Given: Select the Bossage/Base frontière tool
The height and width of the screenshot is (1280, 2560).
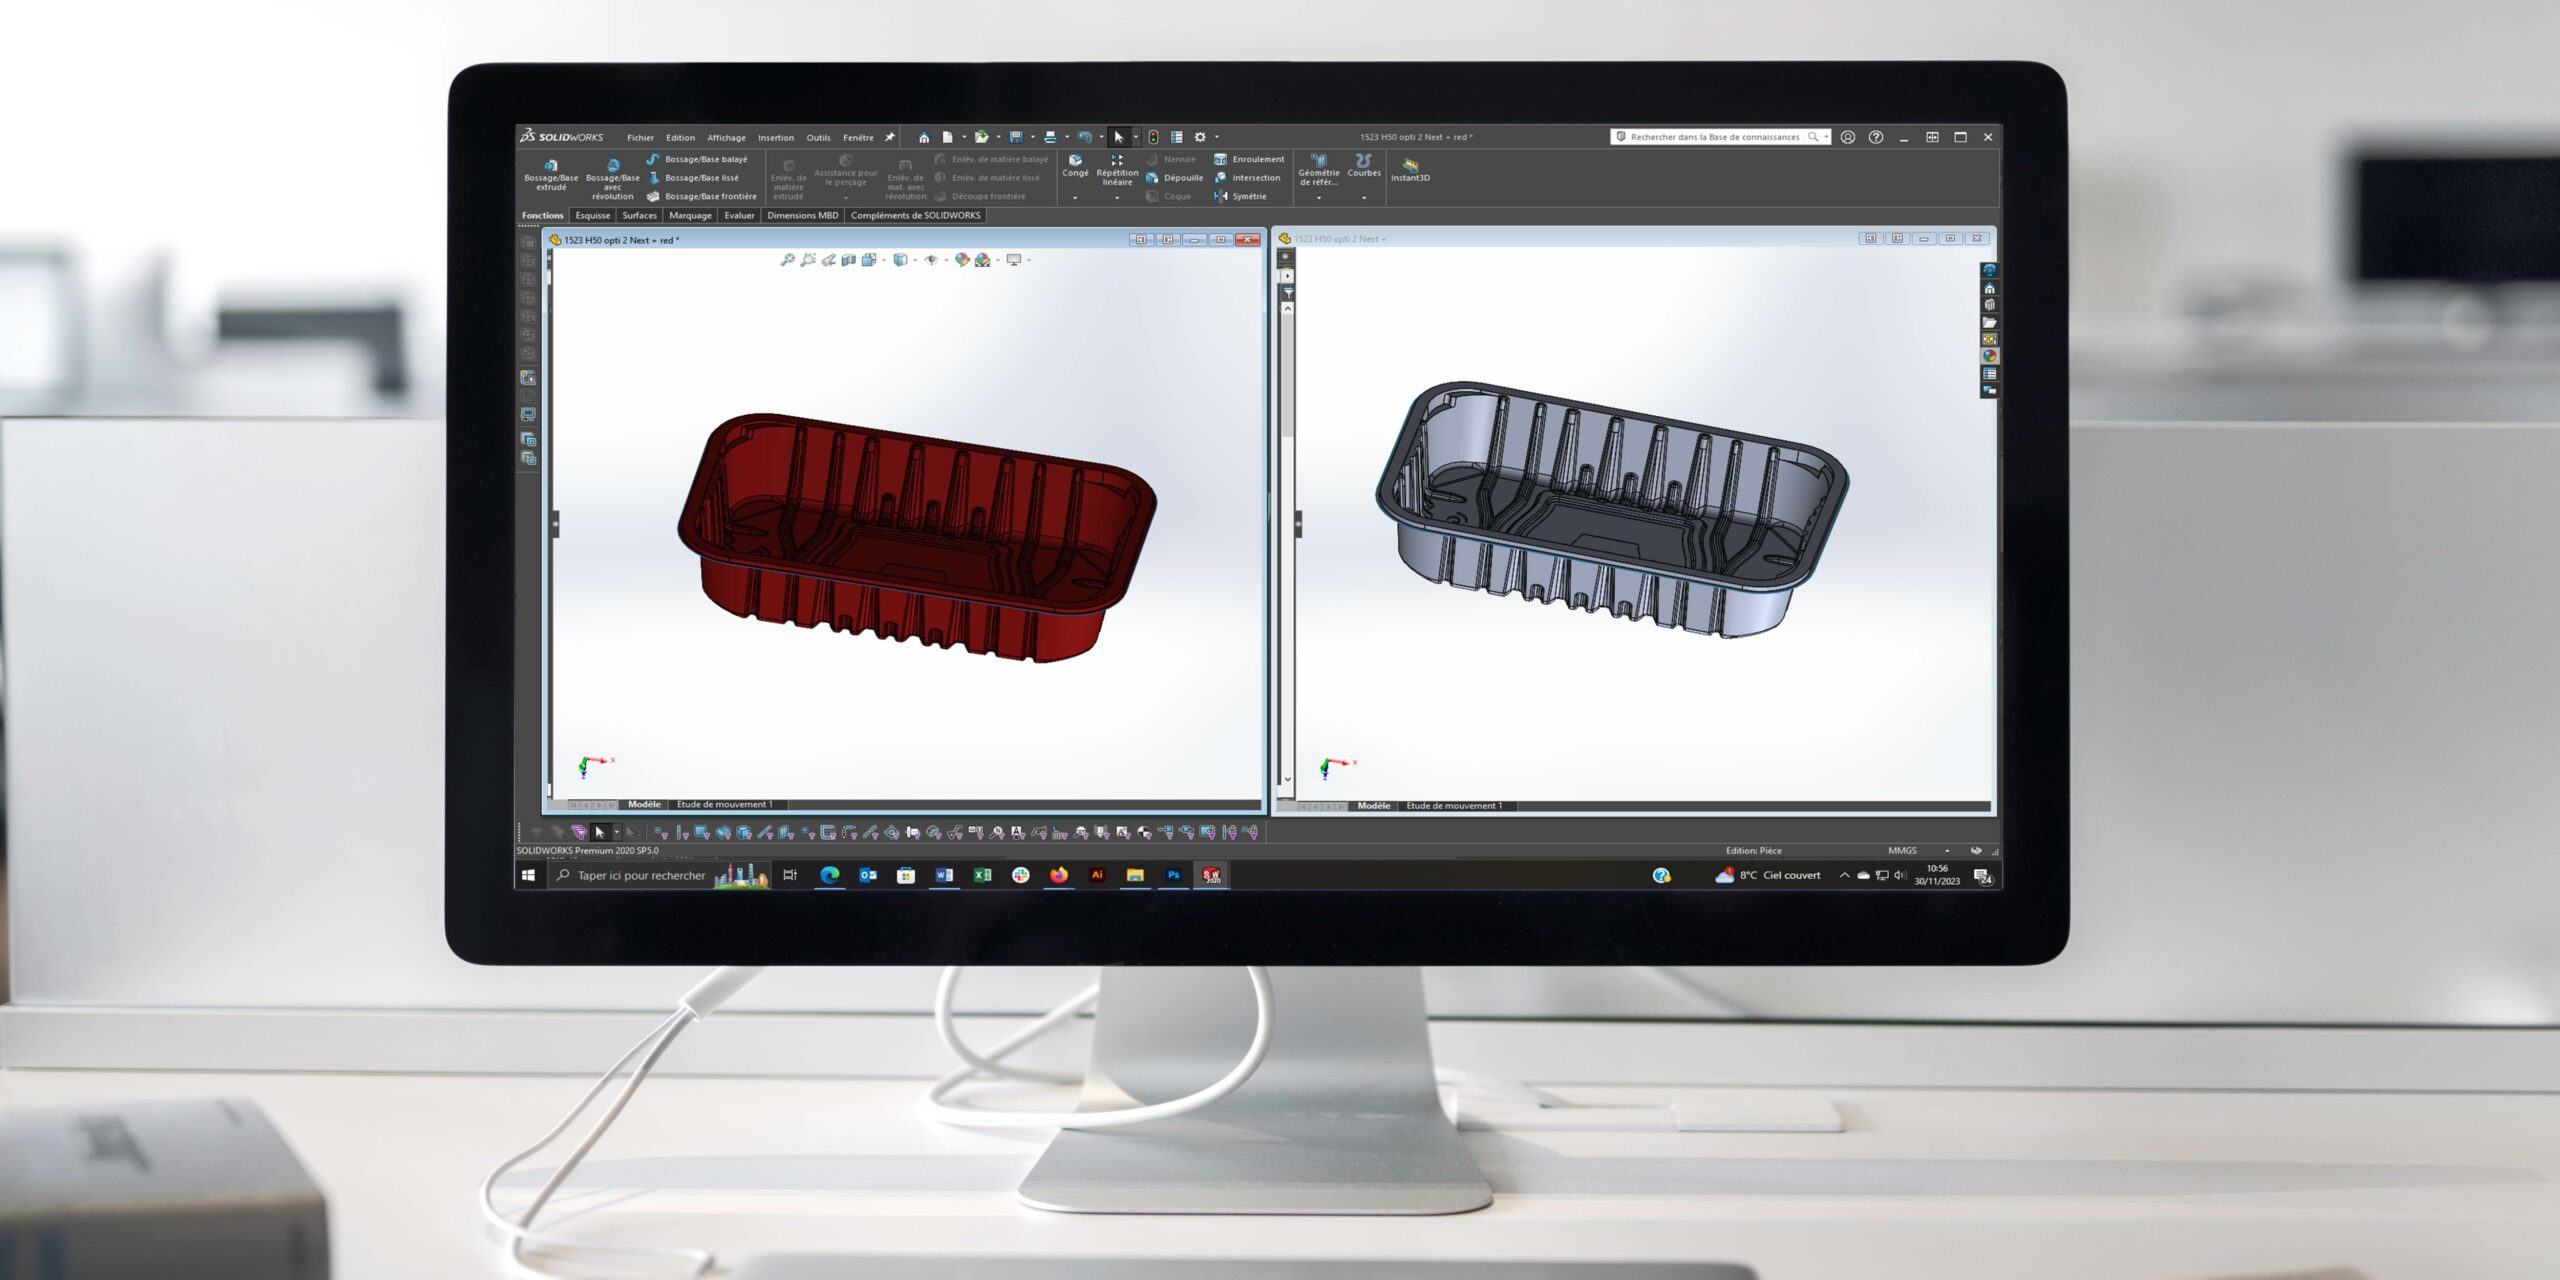Looking at the screenshot, I should point(701,197).
